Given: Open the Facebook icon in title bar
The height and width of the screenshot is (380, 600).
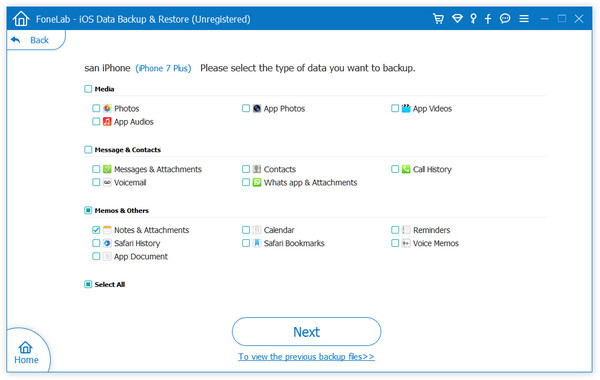Looking at the screenshot, I should (x=488, y=19).
